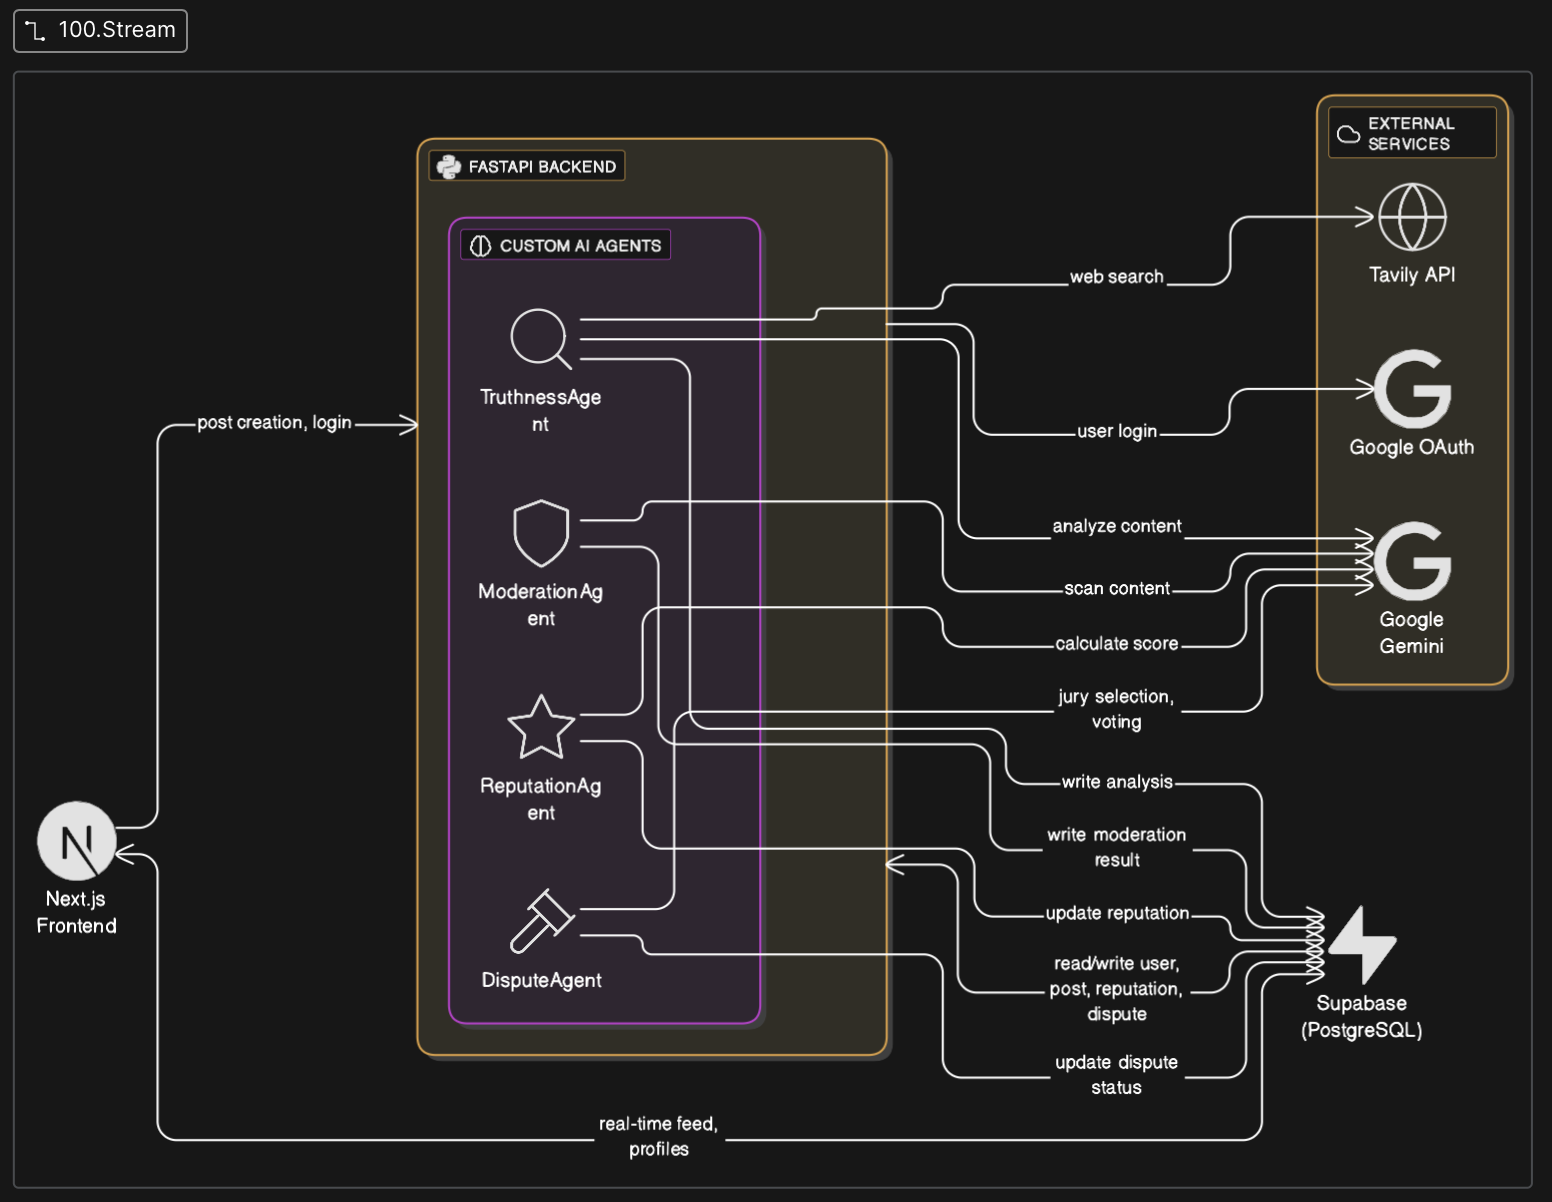This screenshot has width=1552, height=1202.
Task: Click the ModerationAgent node label text
Action: pyautogui.click(x=541, y=605)
